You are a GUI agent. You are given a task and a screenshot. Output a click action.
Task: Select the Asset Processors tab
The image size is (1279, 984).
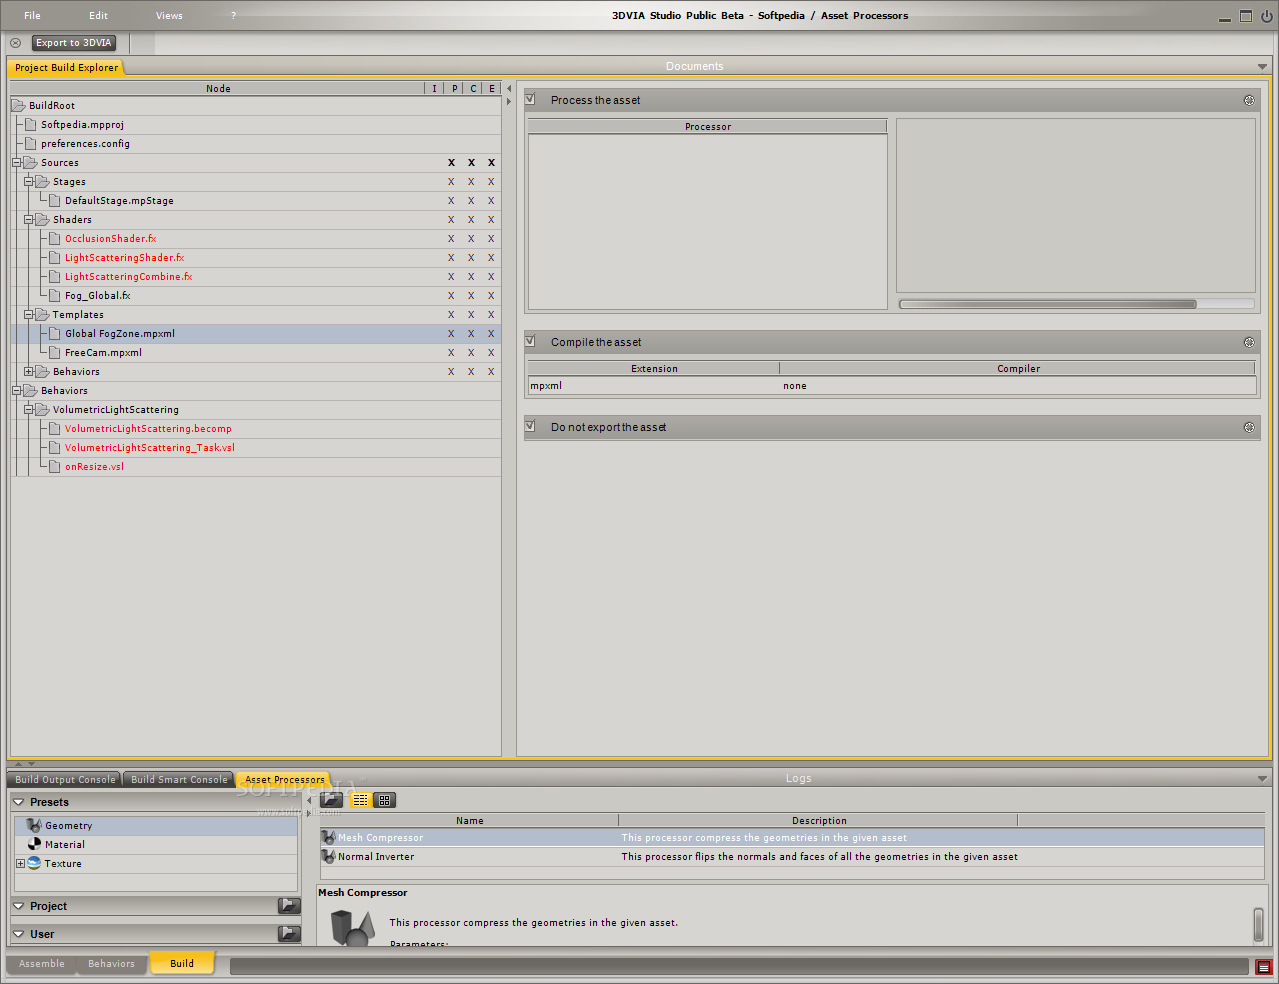click(285, 779)
